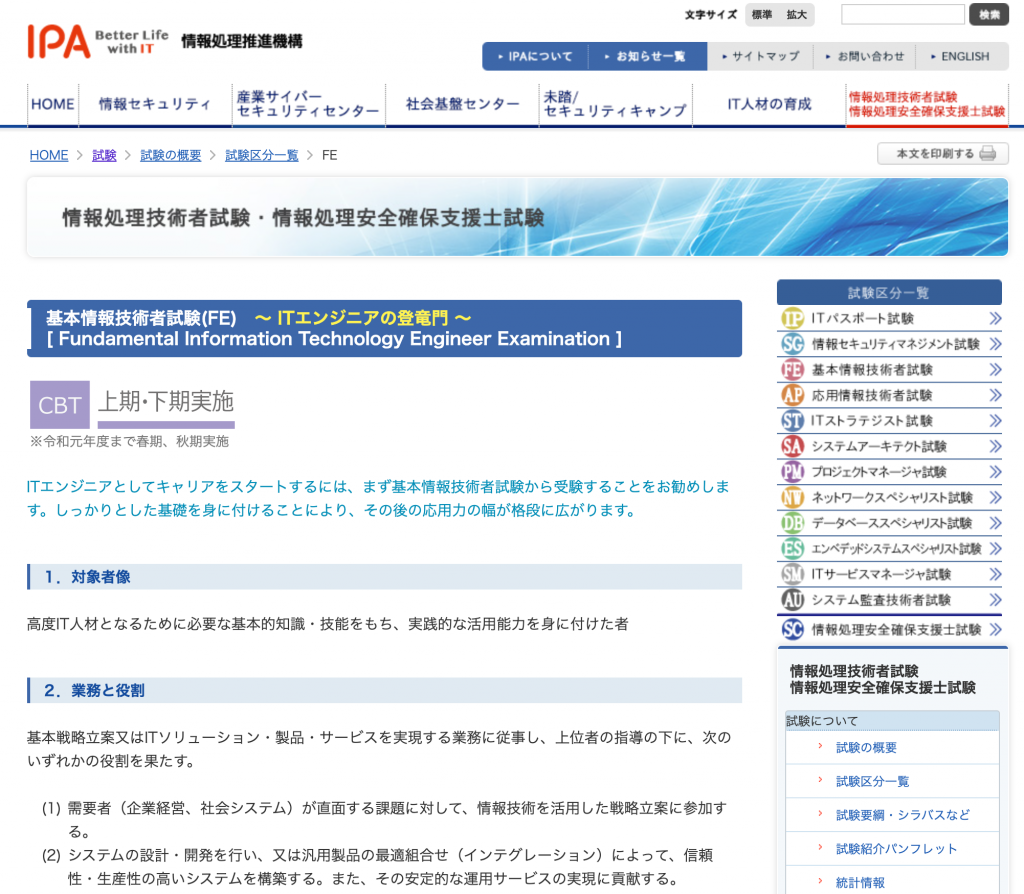The height and width of the screenshot is (894, 1024).
Task: Open the 情報セキュリティ navigation tab
Action: 155,104
